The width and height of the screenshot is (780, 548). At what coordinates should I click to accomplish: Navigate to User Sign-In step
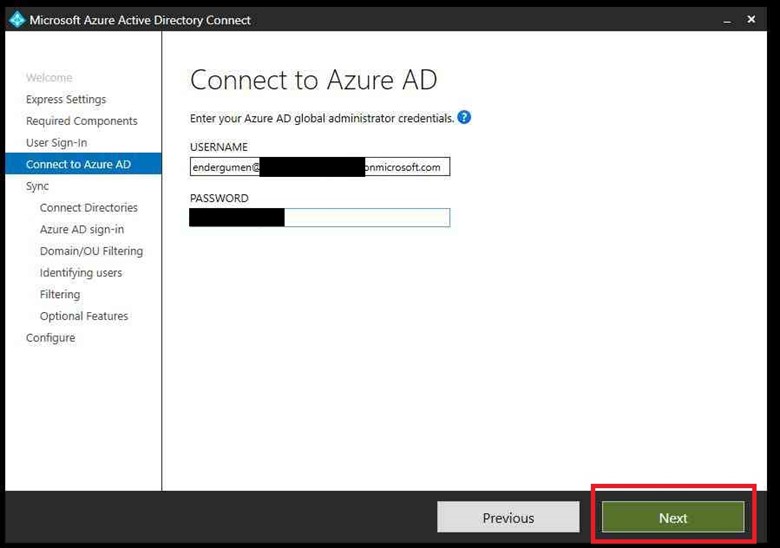(56, 143)
